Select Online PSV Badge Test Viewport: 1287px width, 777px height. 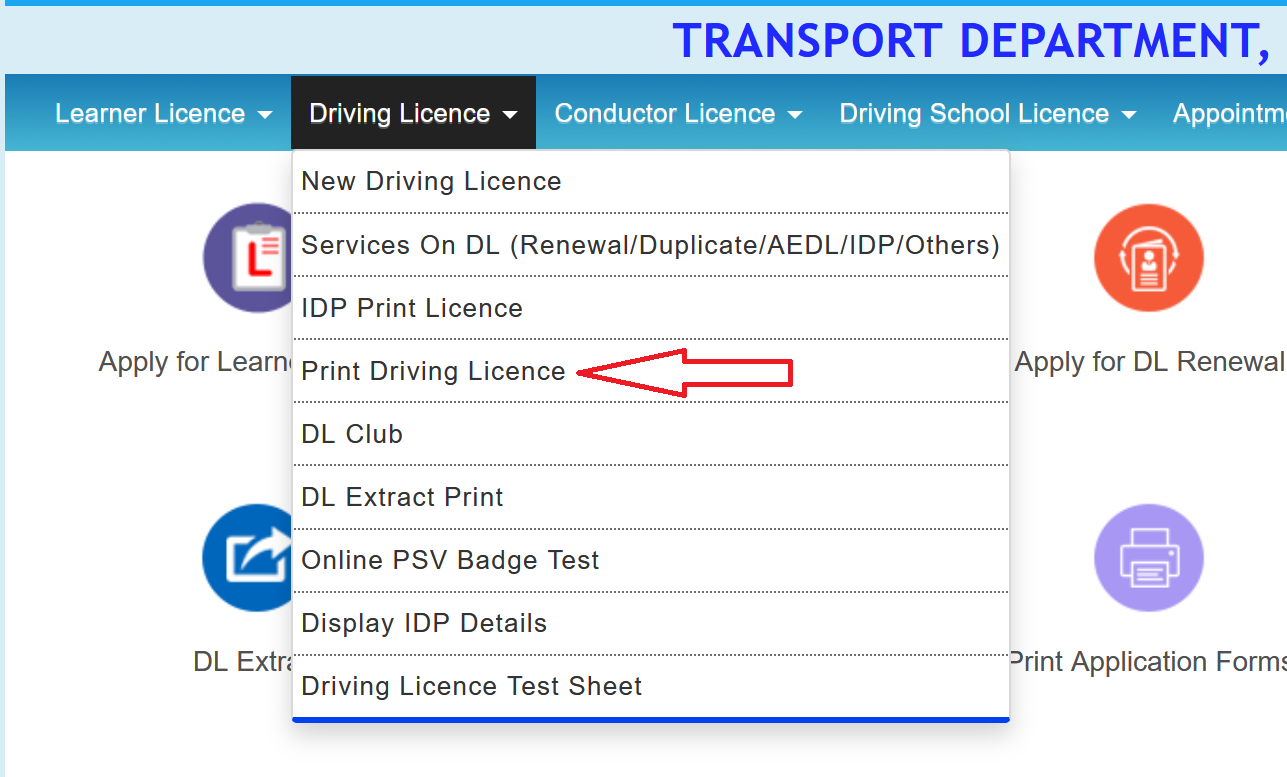(450, 560)
